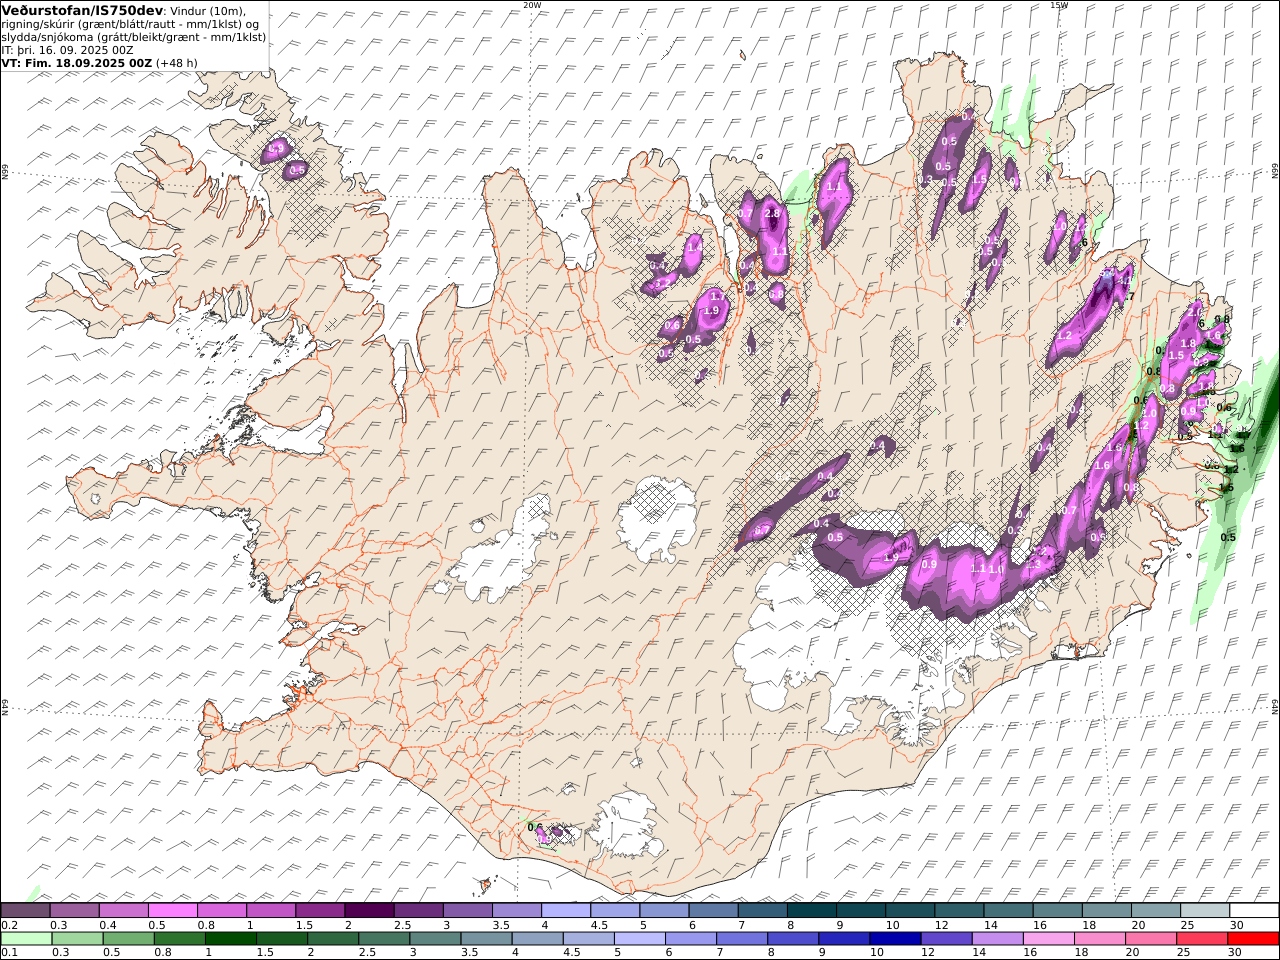Pick the darkest purple snow swatch at 2 mm

pos(368,910)
